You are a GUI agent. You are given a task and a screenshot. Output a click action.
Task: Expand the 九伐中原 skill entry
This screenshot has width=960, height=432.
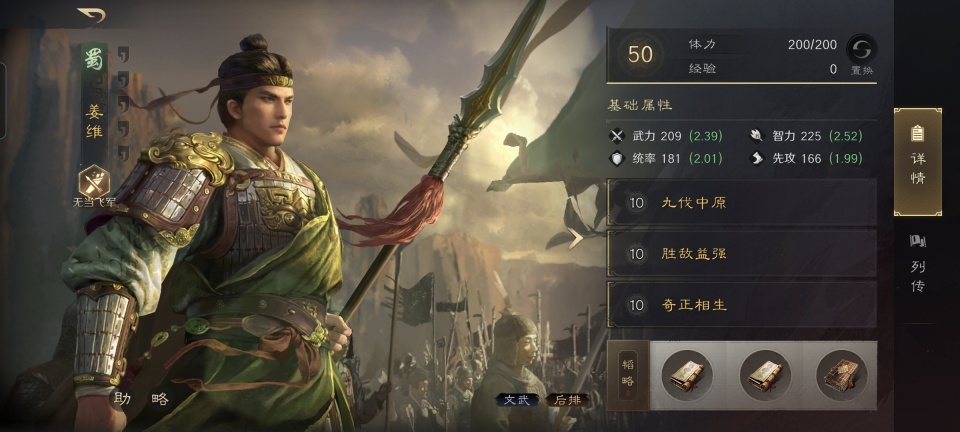point(741,203)
